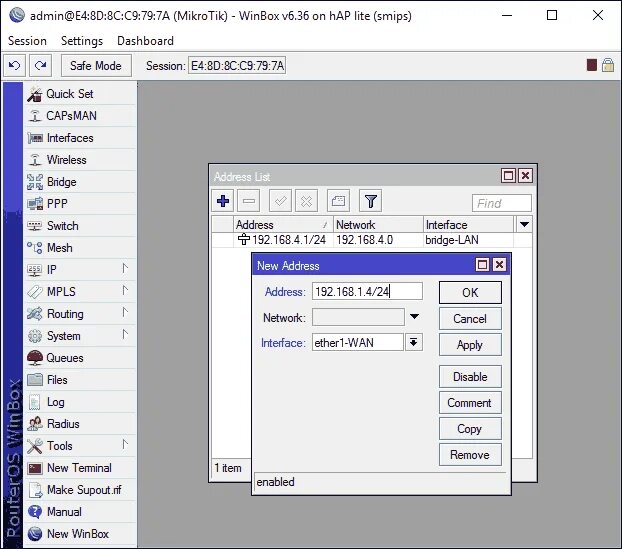Click the padlock icon in toolbar

tap(608, 65)
